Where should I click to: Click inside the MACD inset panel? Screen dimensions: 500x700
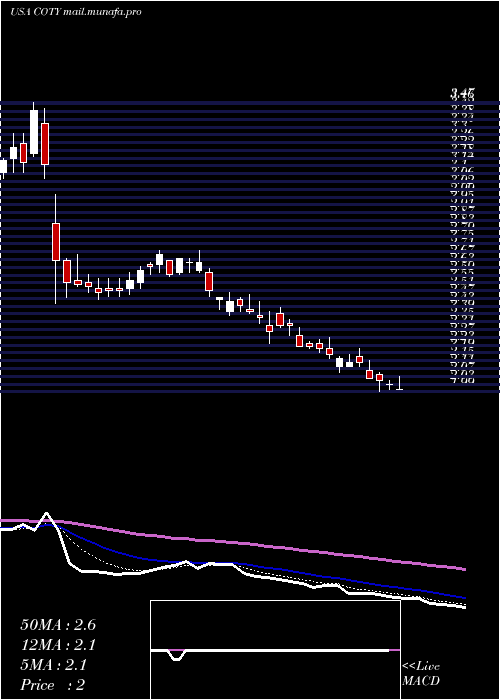[275, 650]
